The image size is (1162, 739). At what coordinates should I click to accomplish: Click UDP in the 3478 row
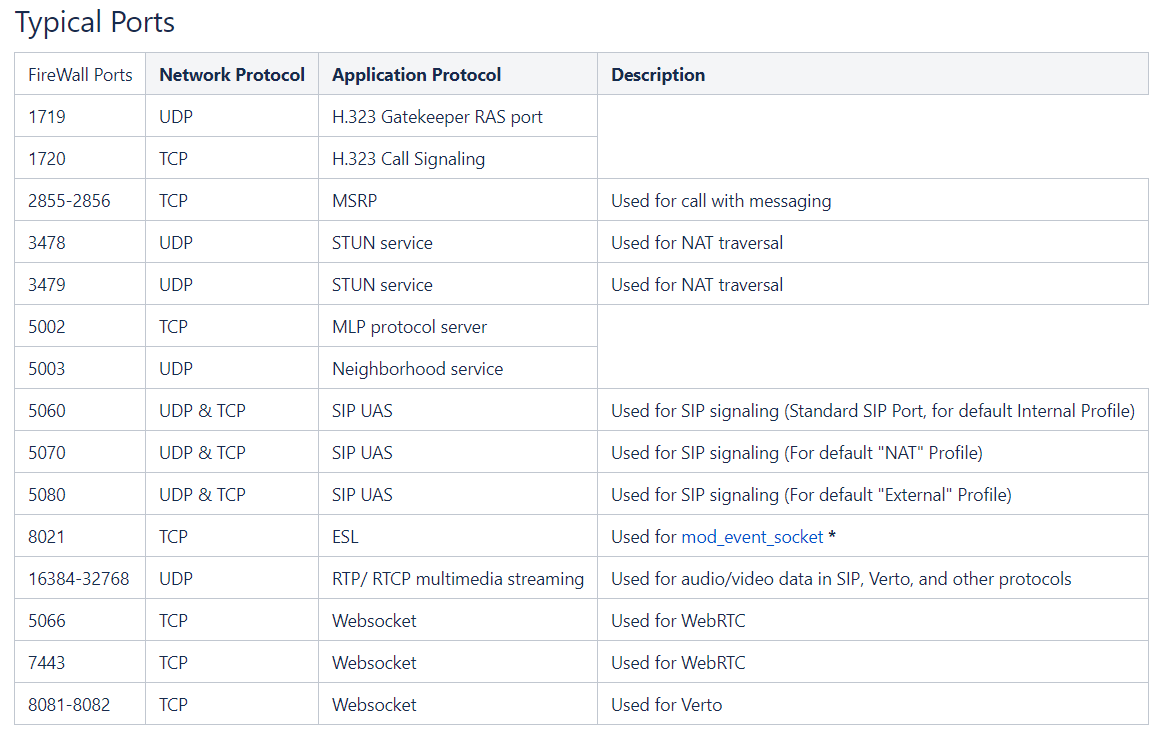232,242
